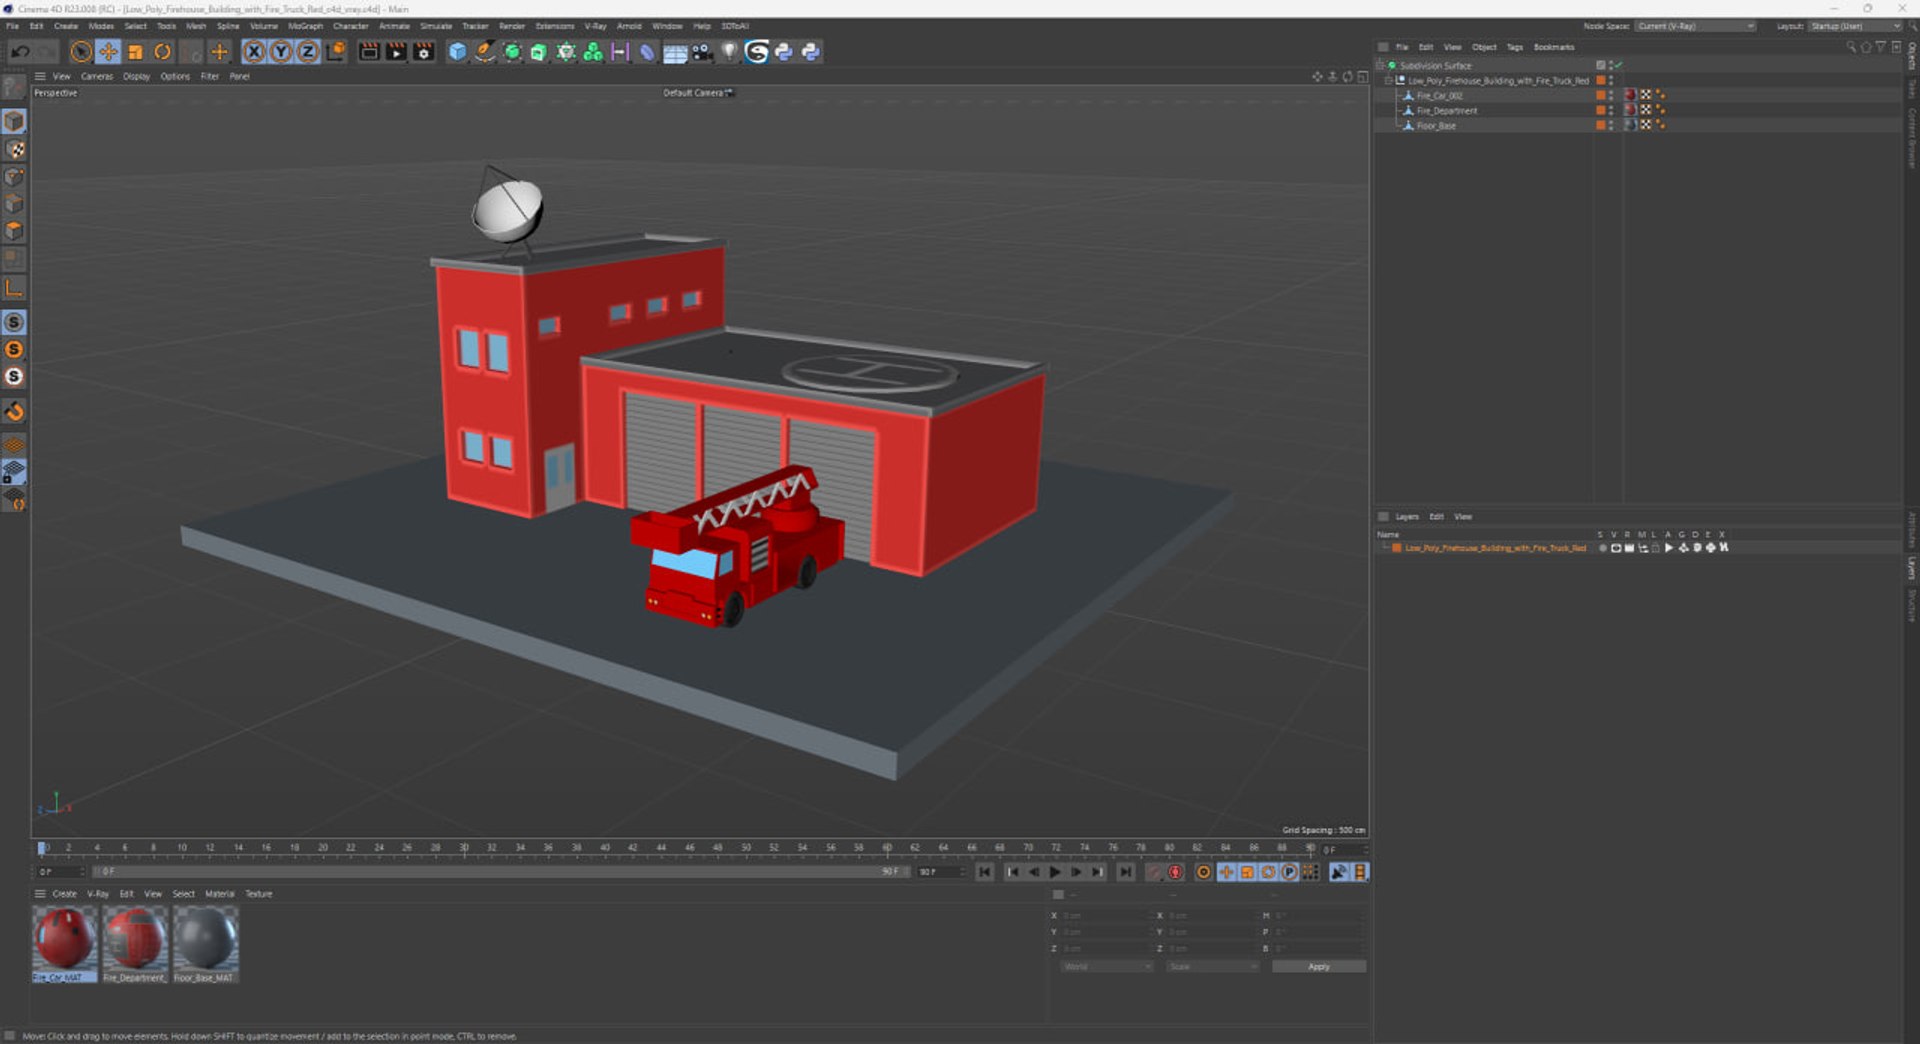Viewport: 1920px width, 1044px height.
Task: Toggle Fire_Car_002 visibility dots
Action: click(1611, 96)
